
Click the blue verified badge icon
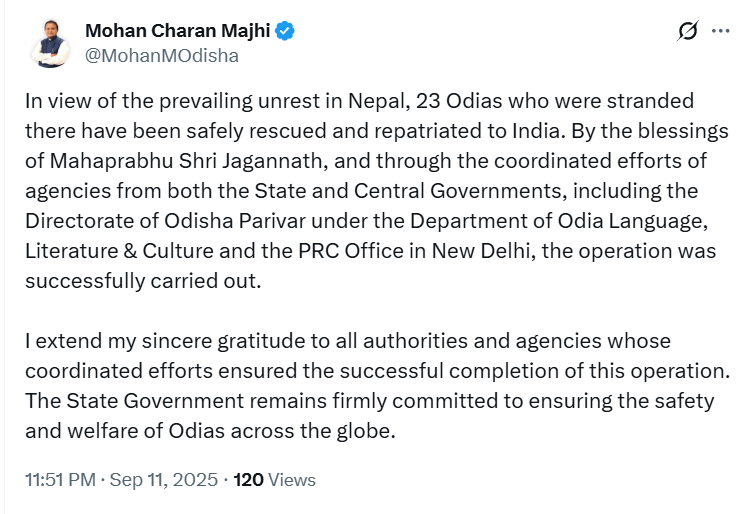[286, 31]
